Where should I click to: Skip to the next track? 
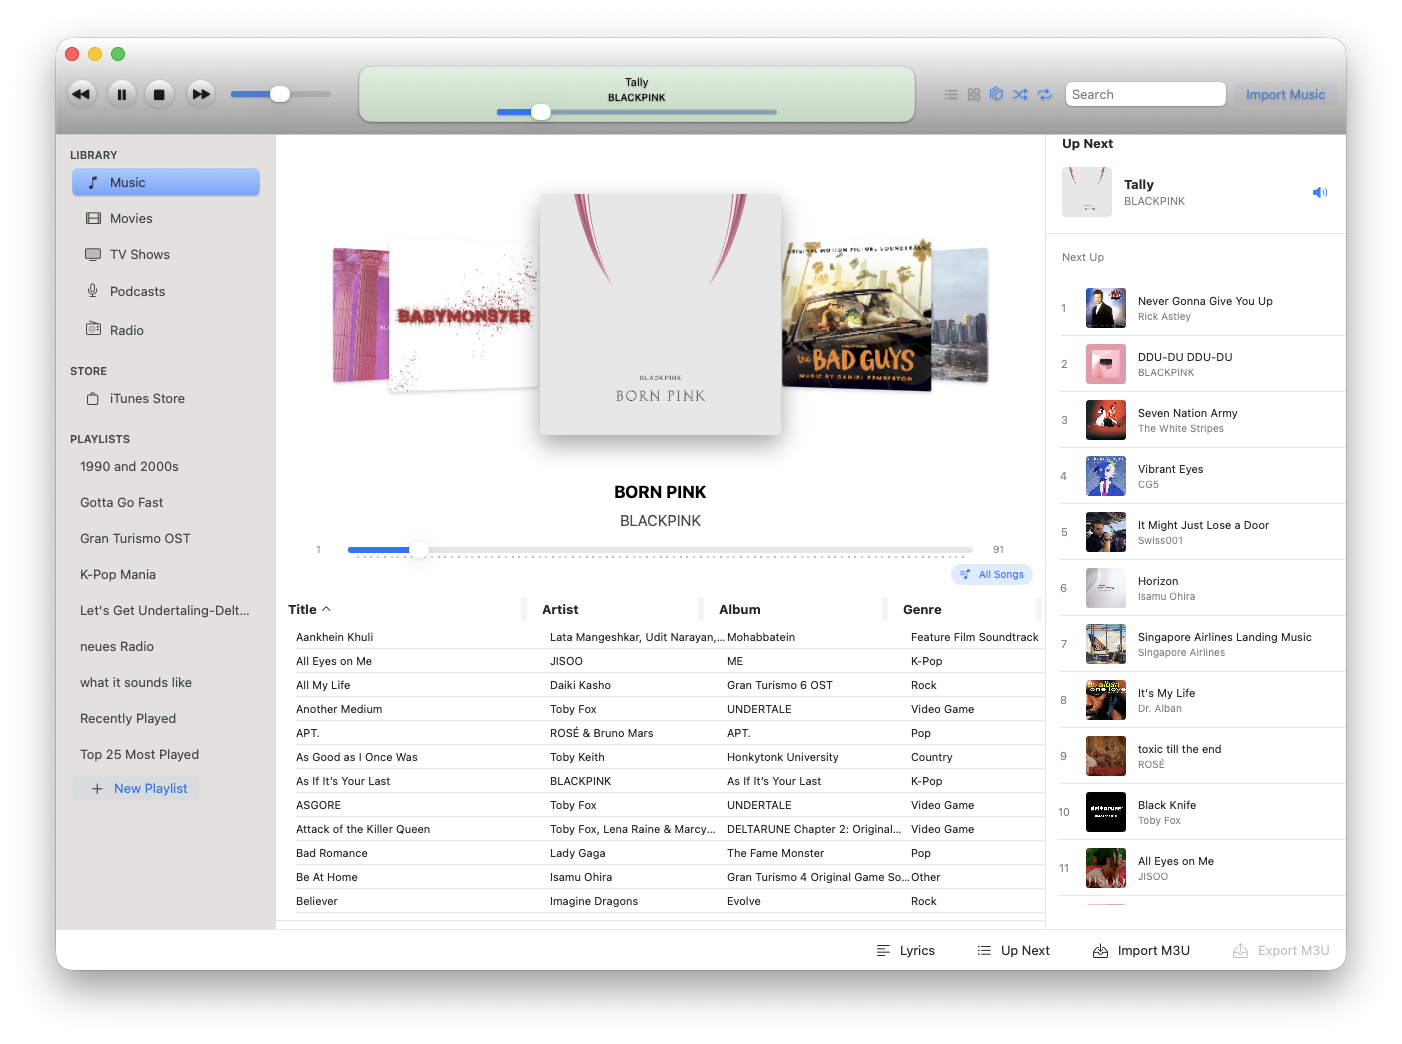point(201,94)
